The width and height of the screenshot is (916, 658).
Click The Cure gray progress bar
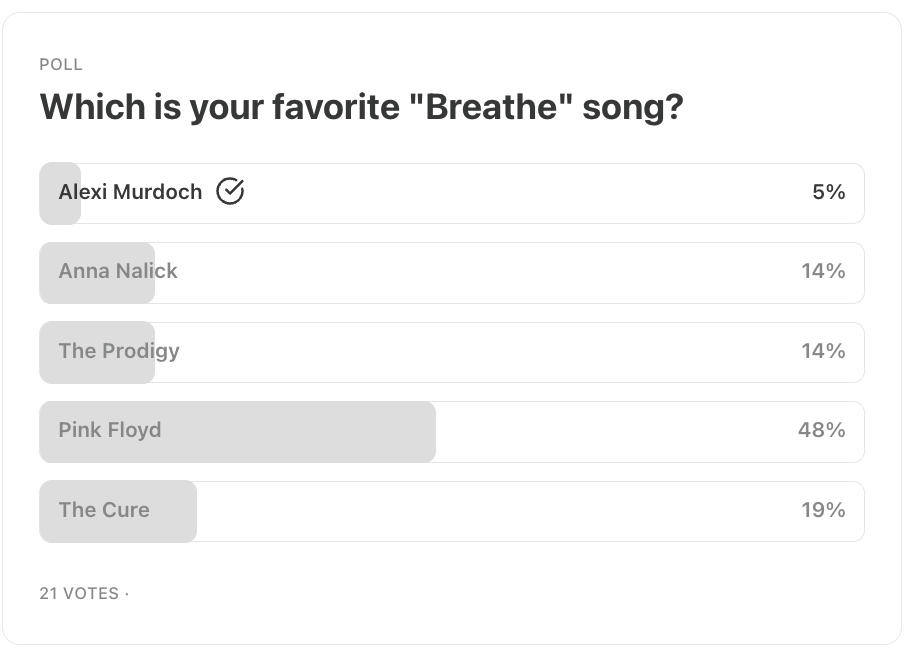(118, 511)
